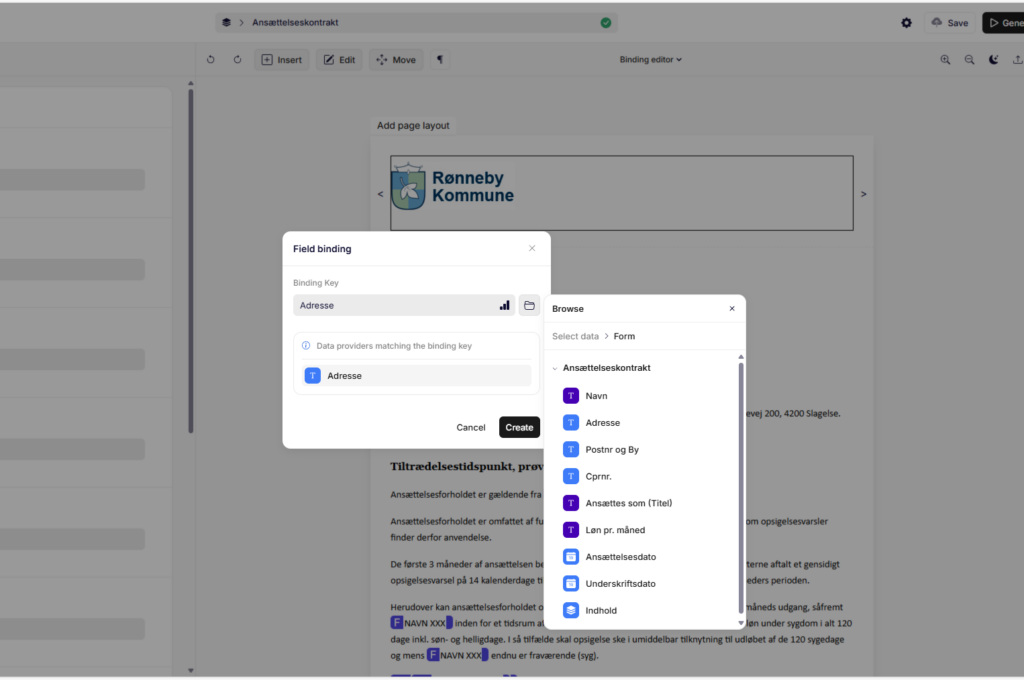1024x680 pixels.
Task: Select the Indhold layers item
Action: [601, 610]
